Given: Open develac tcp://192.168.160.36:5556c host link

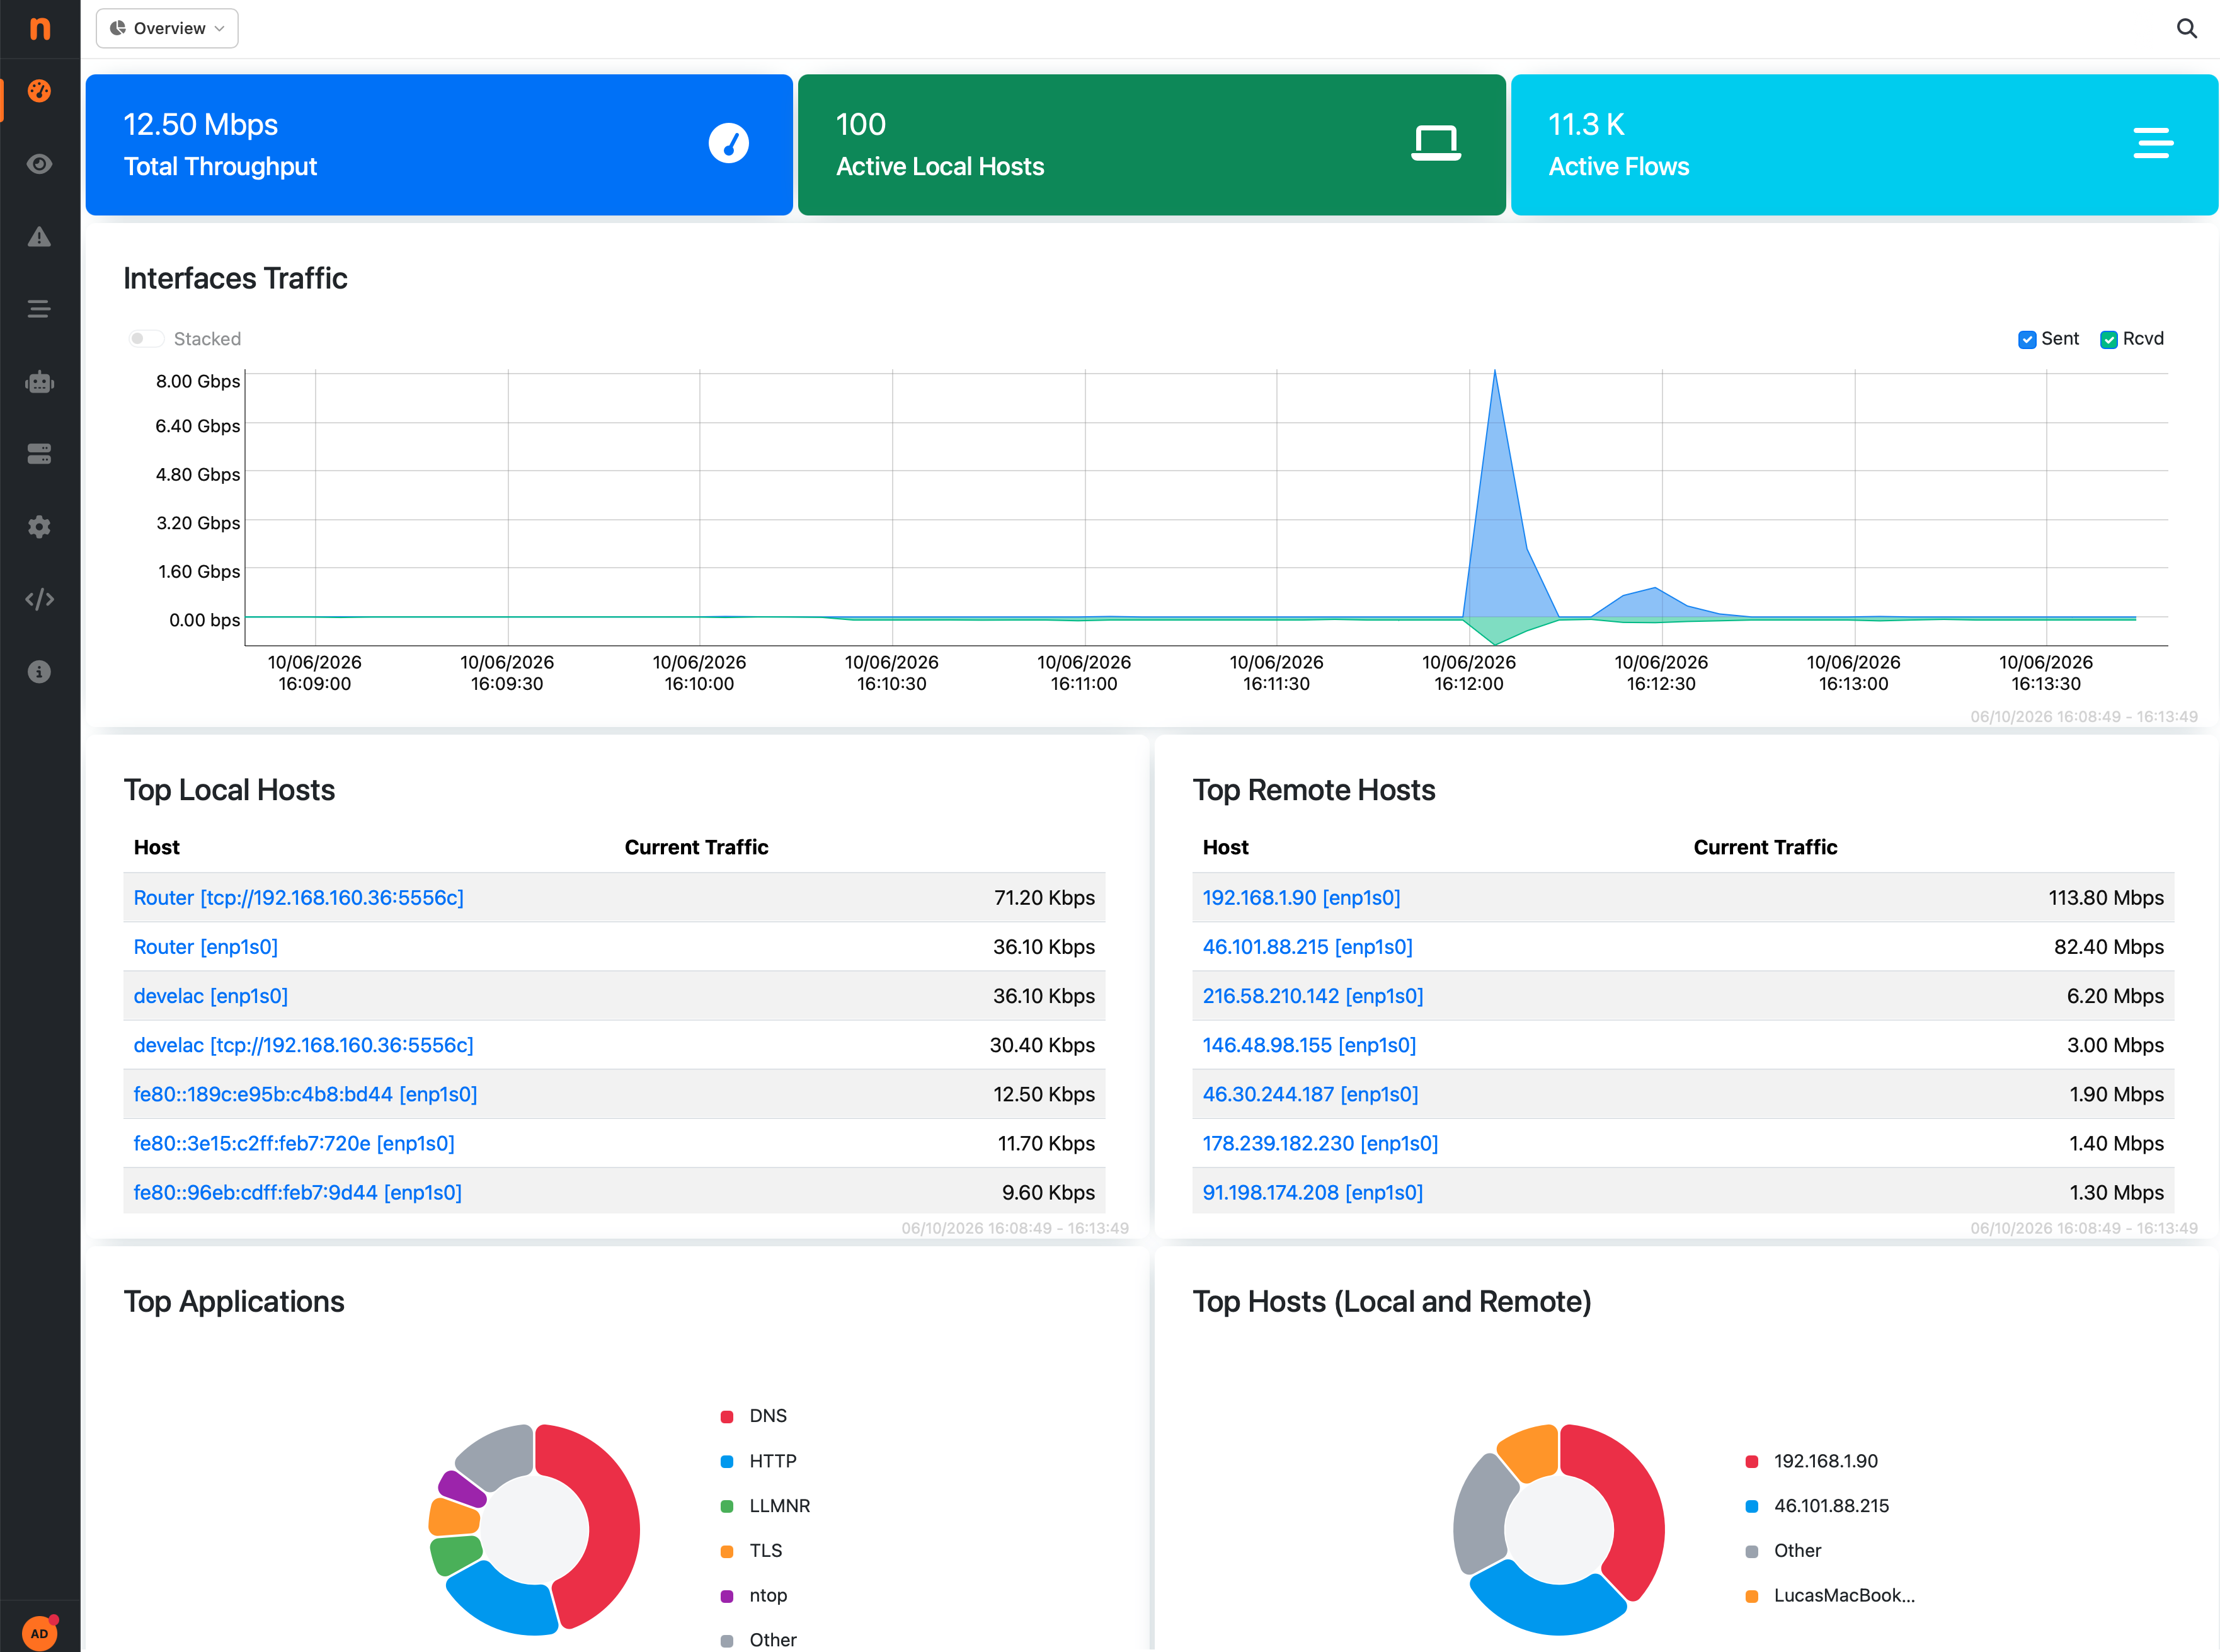Looking at the screenshot, I should tap(303, 1045).
